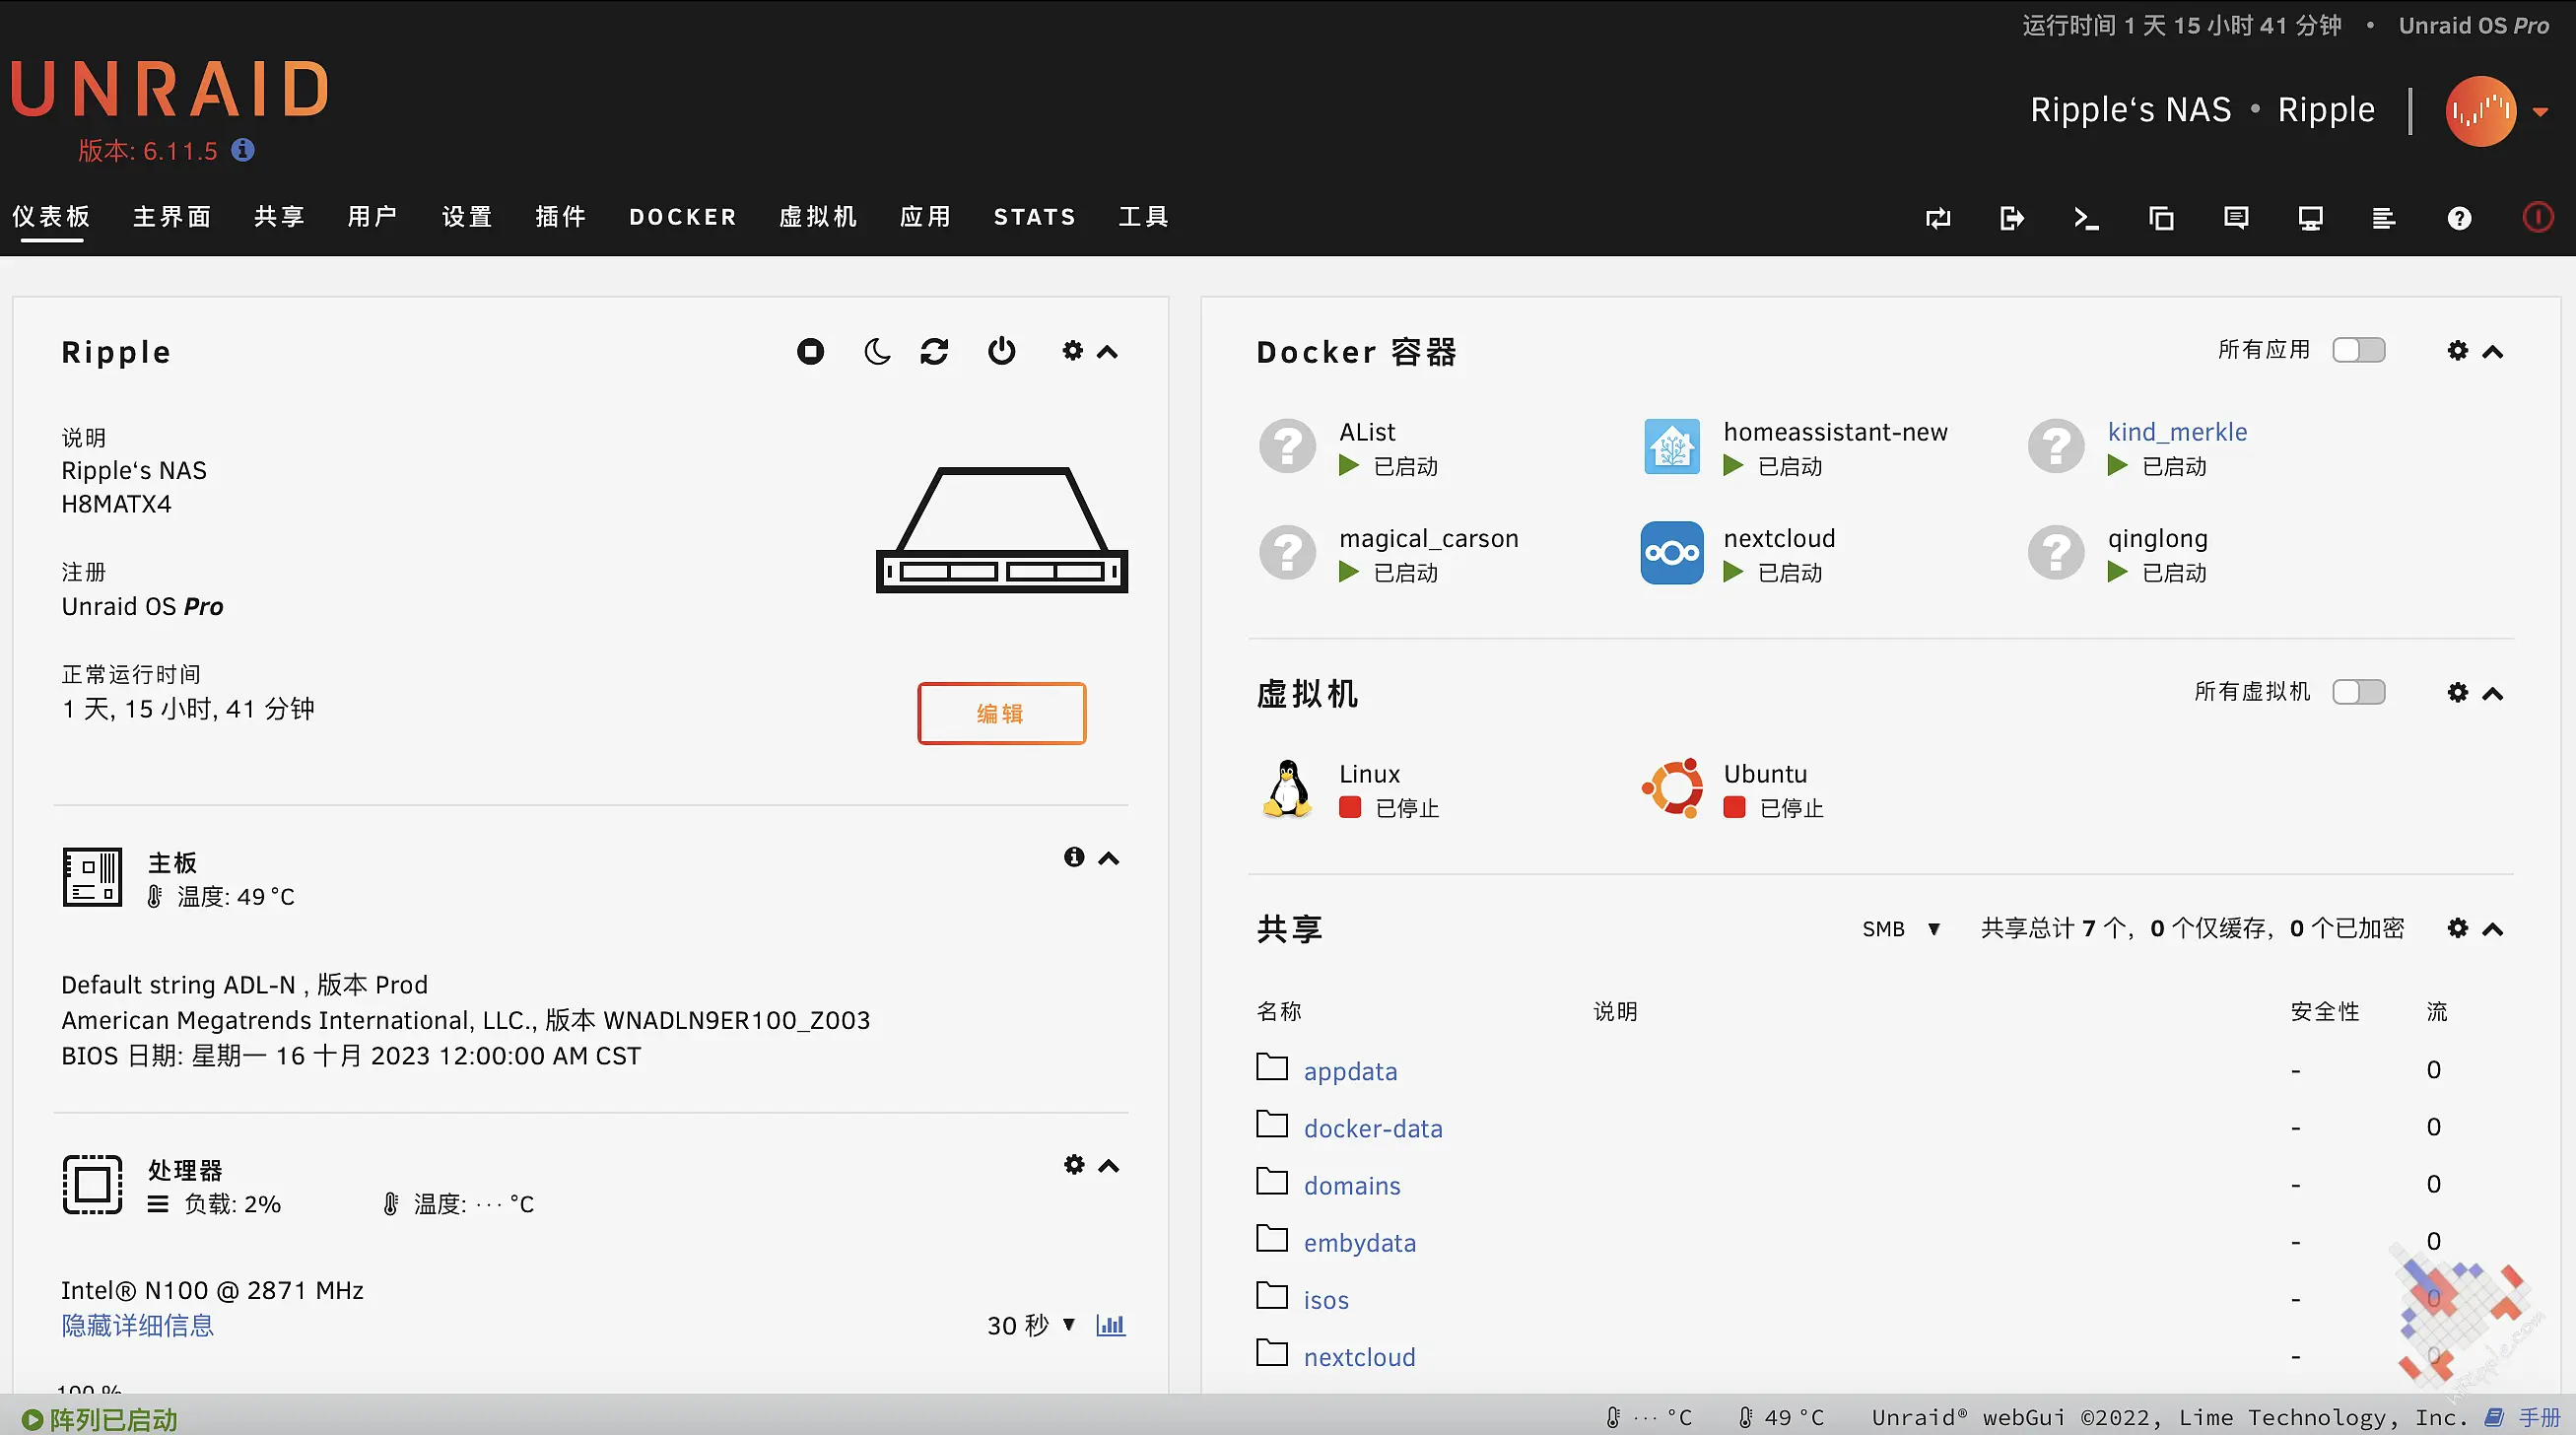Click the 阵列已启动 status in footer
This screenshot has width=2576, height=1435.
click(100, 1419)
